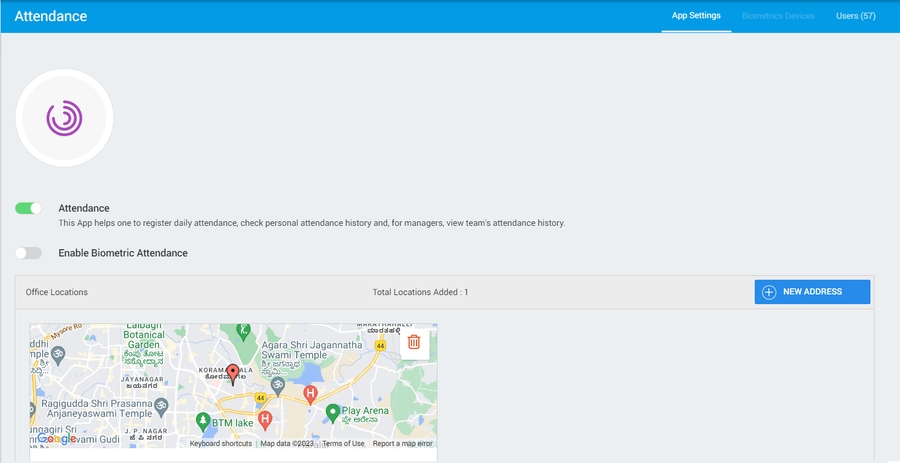Click the purple Attendance app logo
The width and height of the screenshot is (900, 463).
pos(64,118)
